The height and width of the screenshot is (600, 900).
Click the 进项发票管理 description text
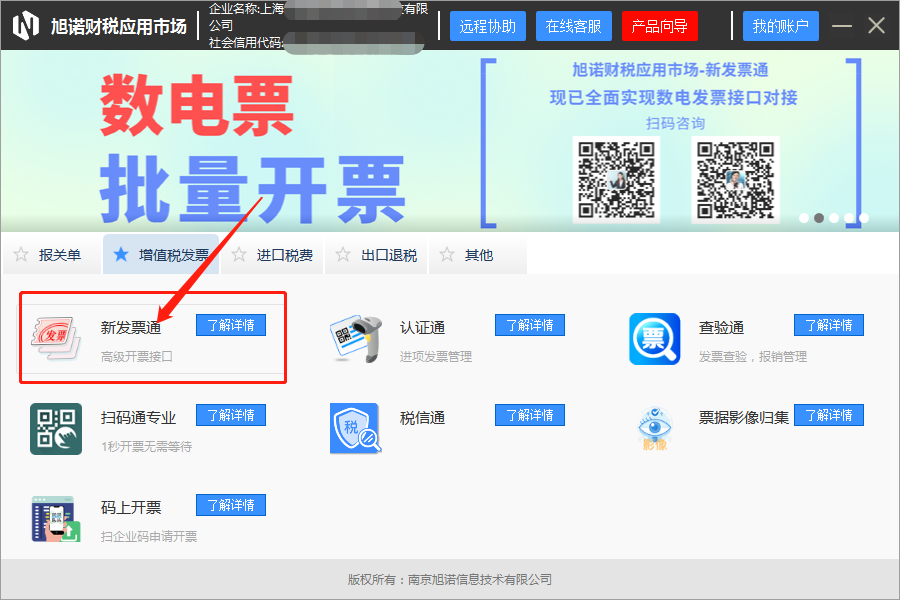click(x=436, y=357)
